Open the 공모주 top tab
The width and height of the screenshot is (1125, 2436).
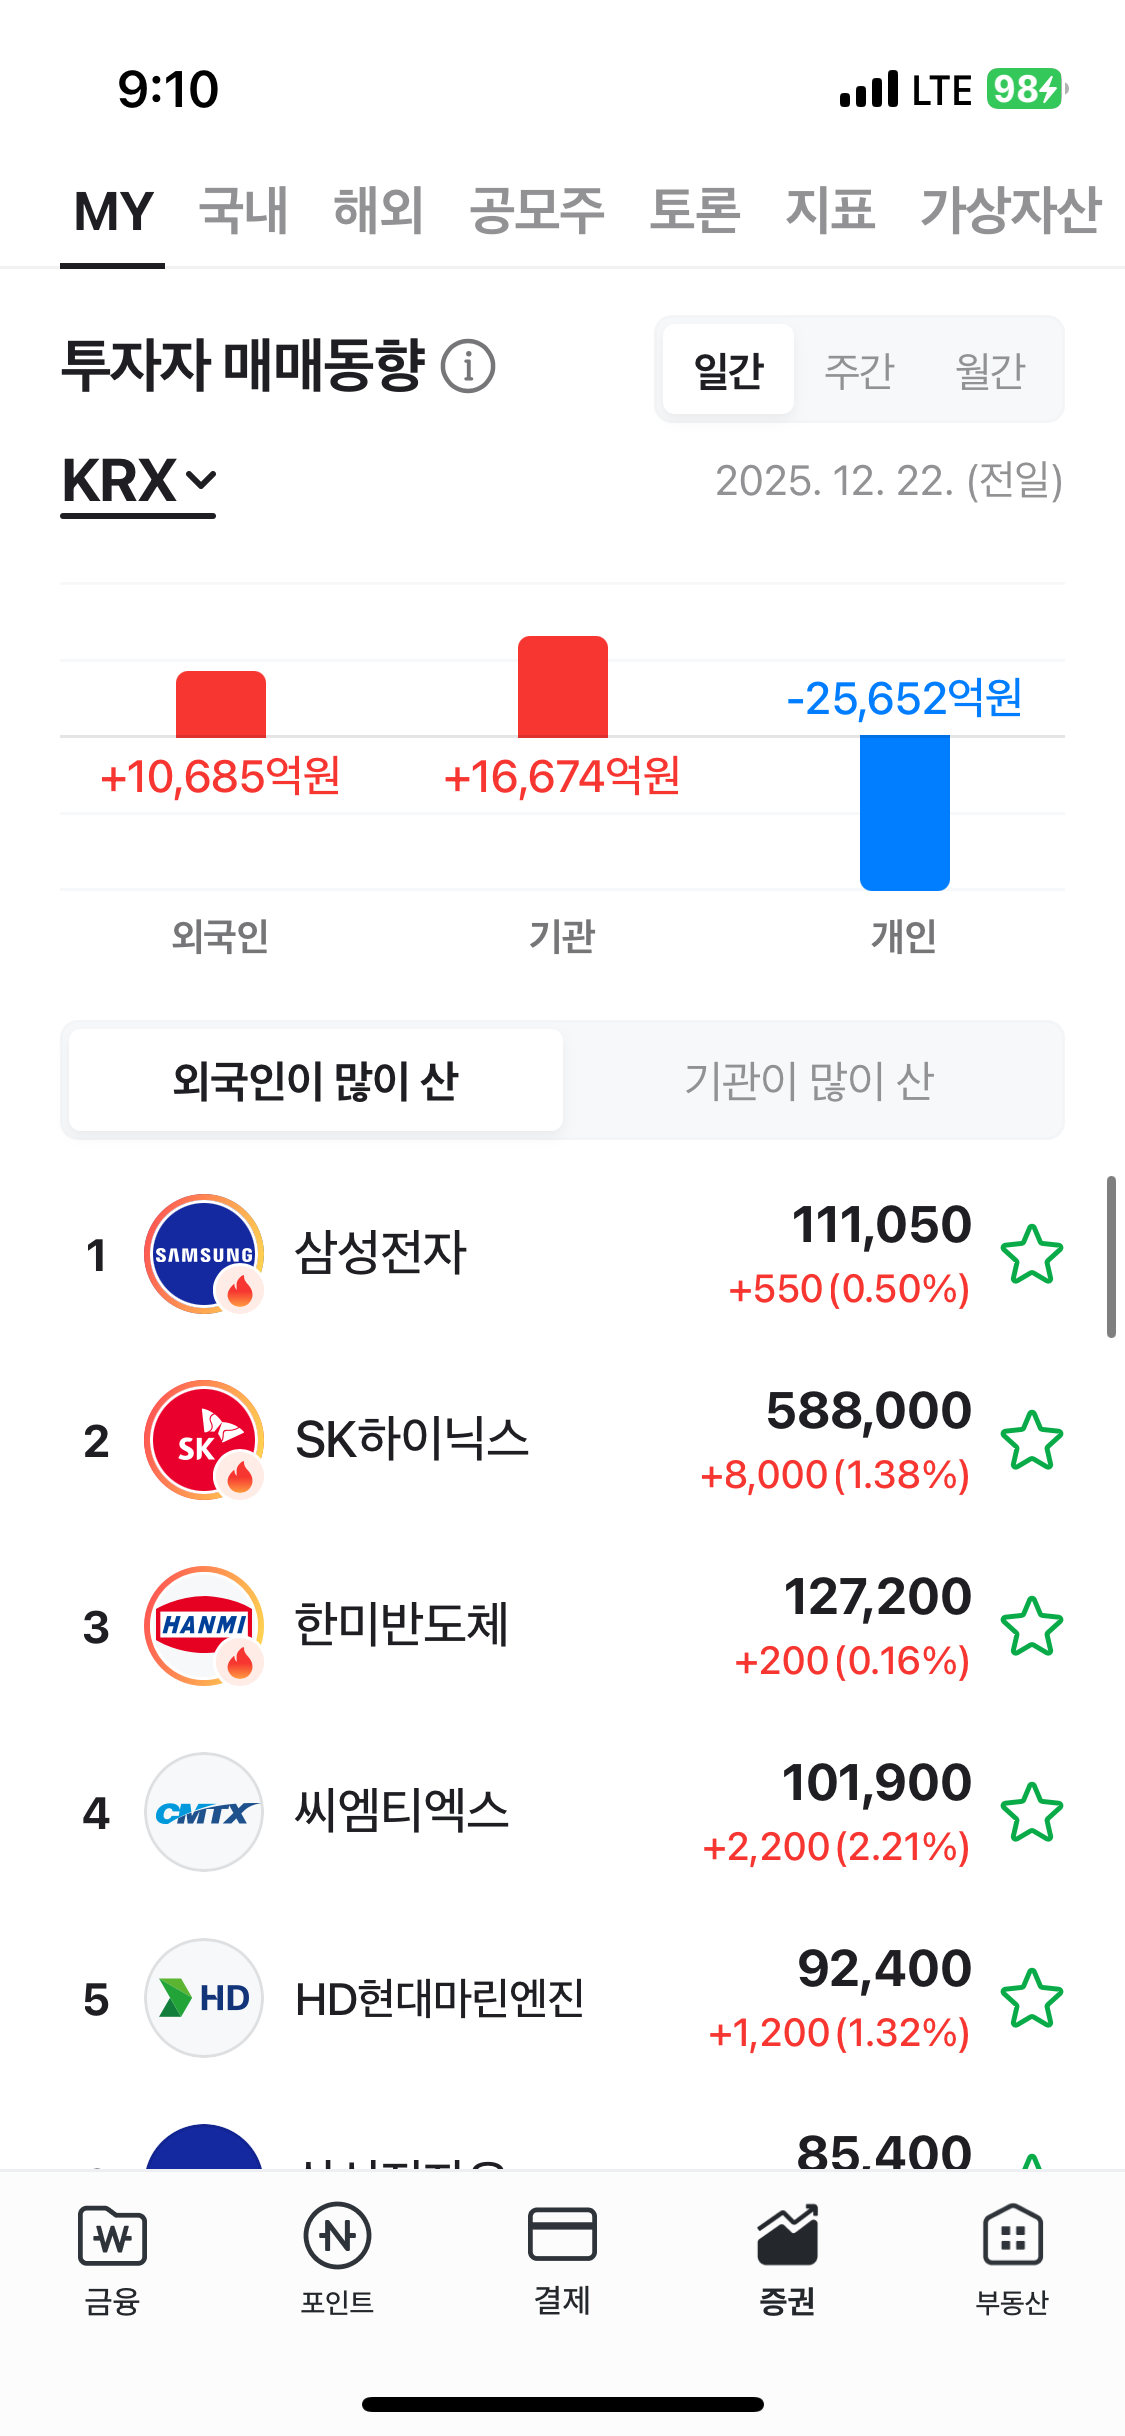pyautogui.click(x=537, y=211)
